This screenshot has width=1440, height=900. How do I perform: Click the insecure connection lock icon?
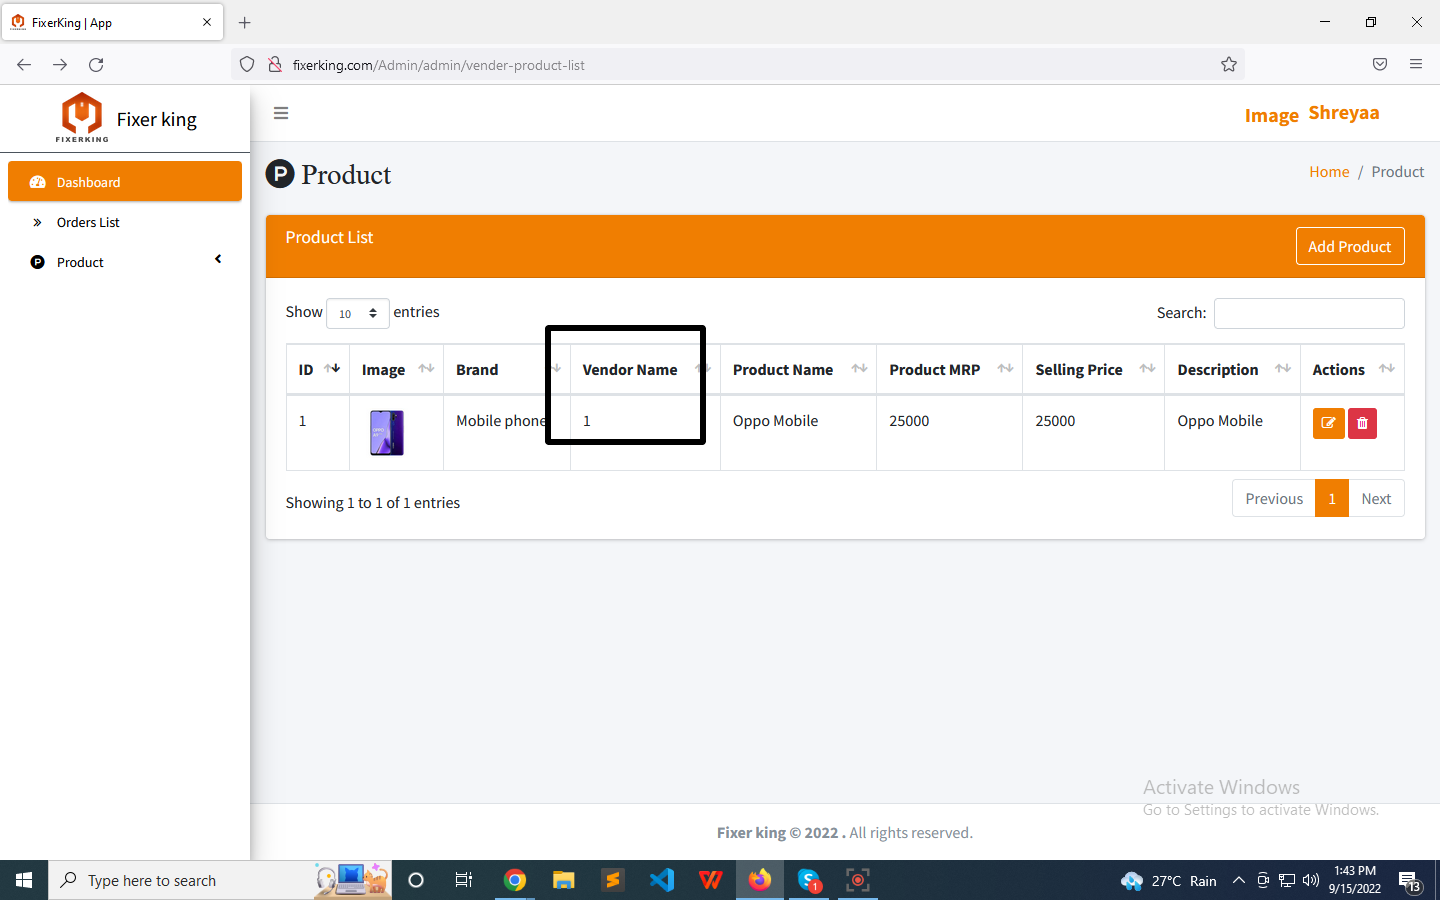(274, 64)
